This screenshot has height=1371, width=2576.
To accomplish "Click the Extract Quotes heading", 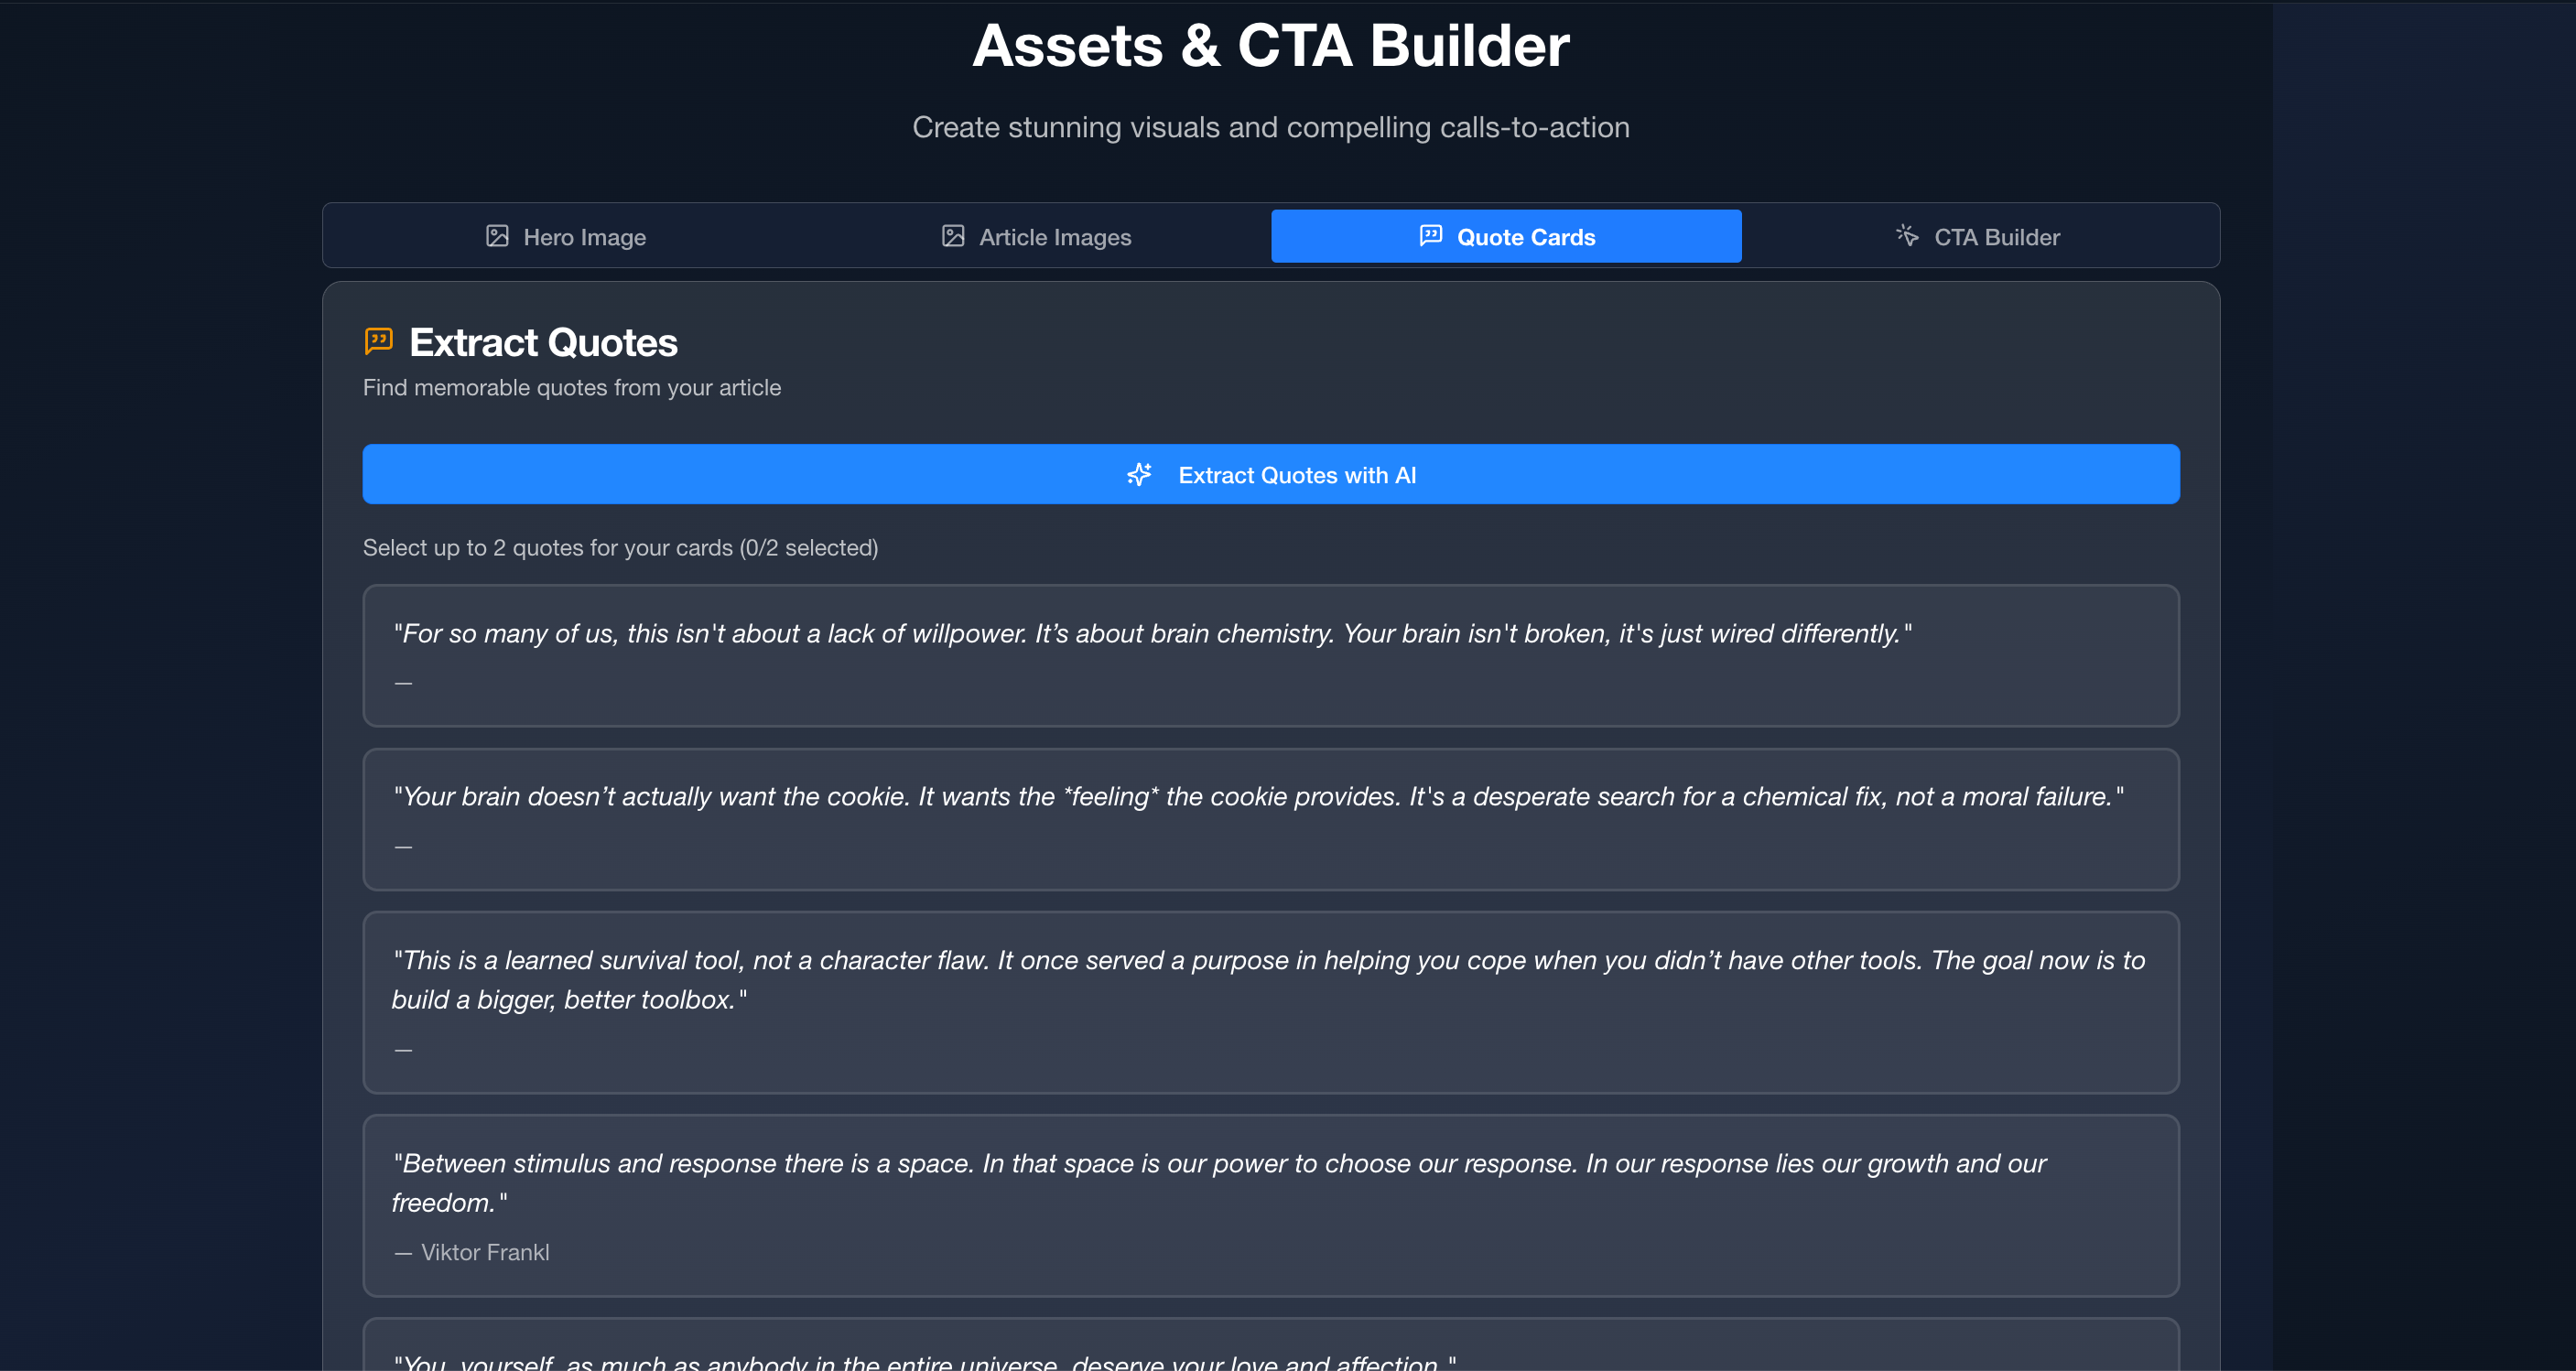I will [543, 343].
